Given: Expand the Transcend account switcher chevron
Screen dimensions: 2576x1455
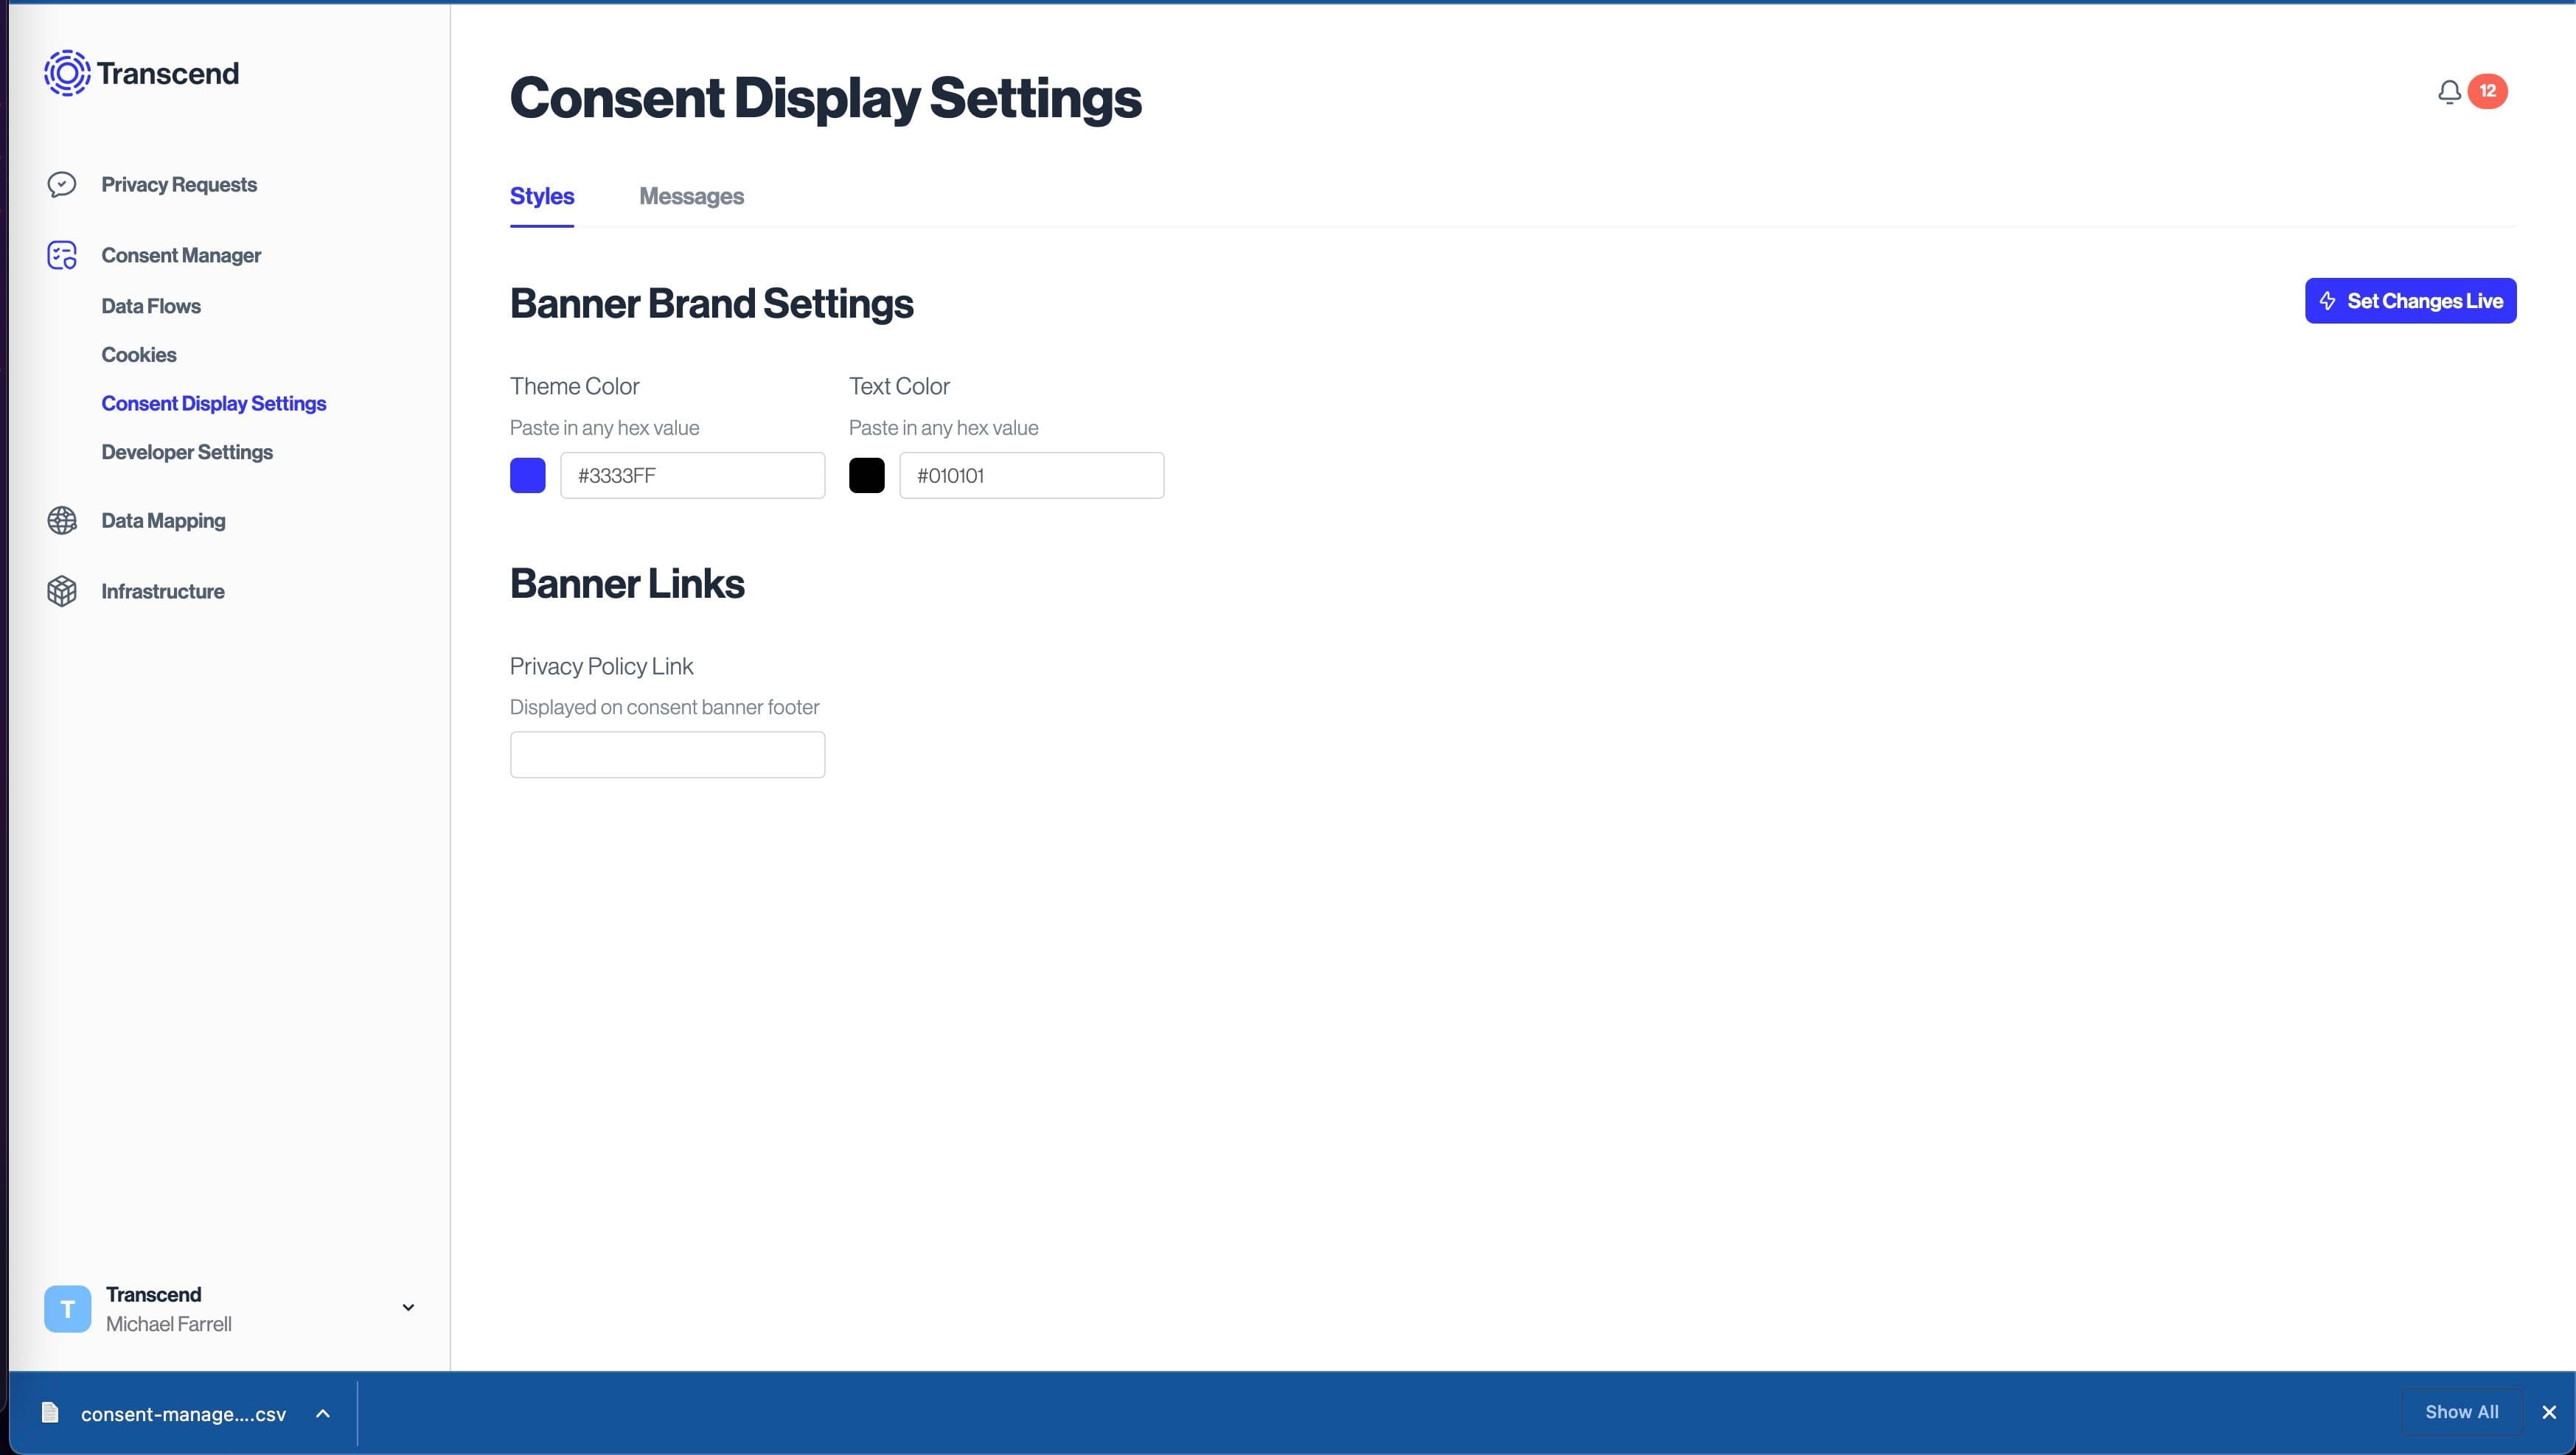Looking at the screenshot, I should coord(408,1307).
